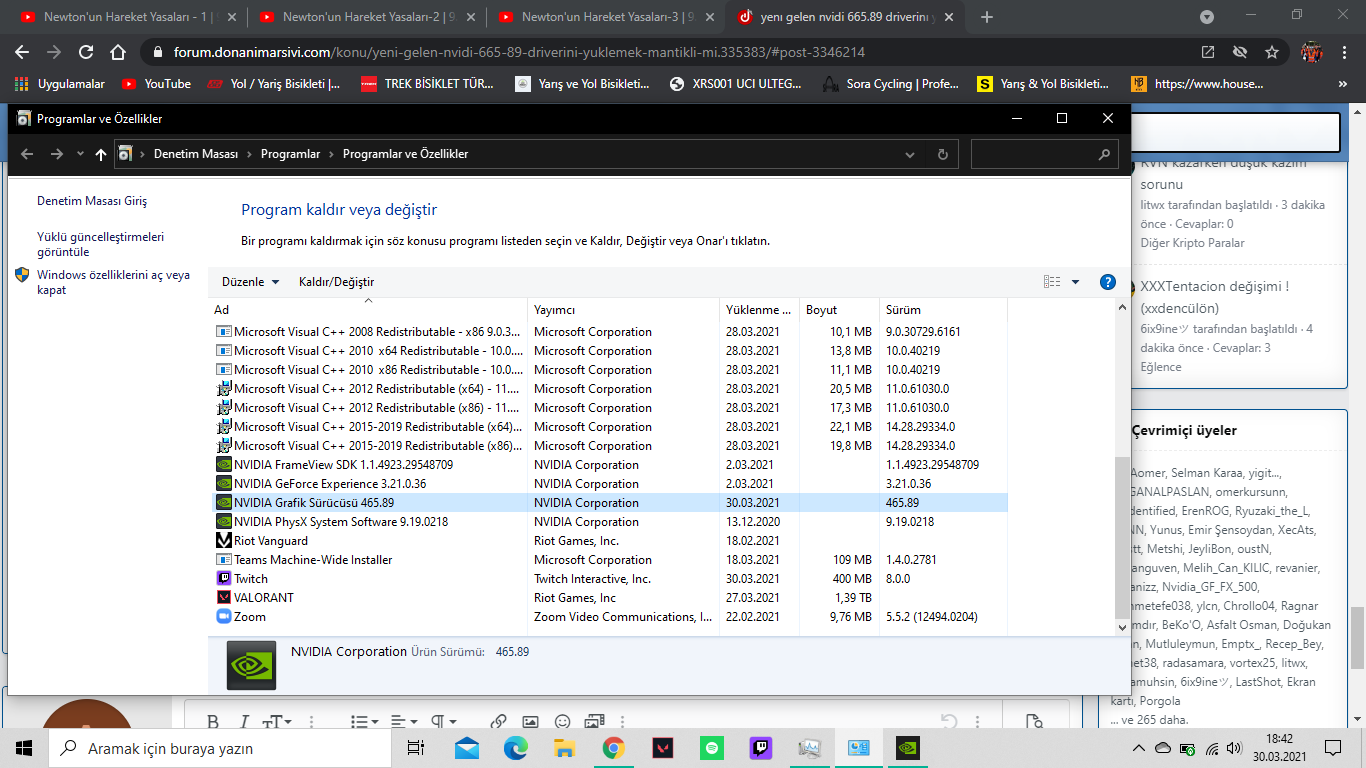The image size is (1366, 768).
Task: Open the NVIDIA app on the taskbar
Action: [907, 748]
